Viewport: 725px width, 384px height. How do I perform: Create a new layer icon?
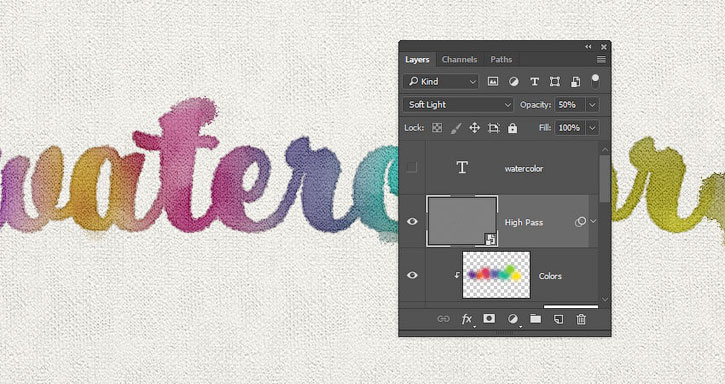point(559,319)
